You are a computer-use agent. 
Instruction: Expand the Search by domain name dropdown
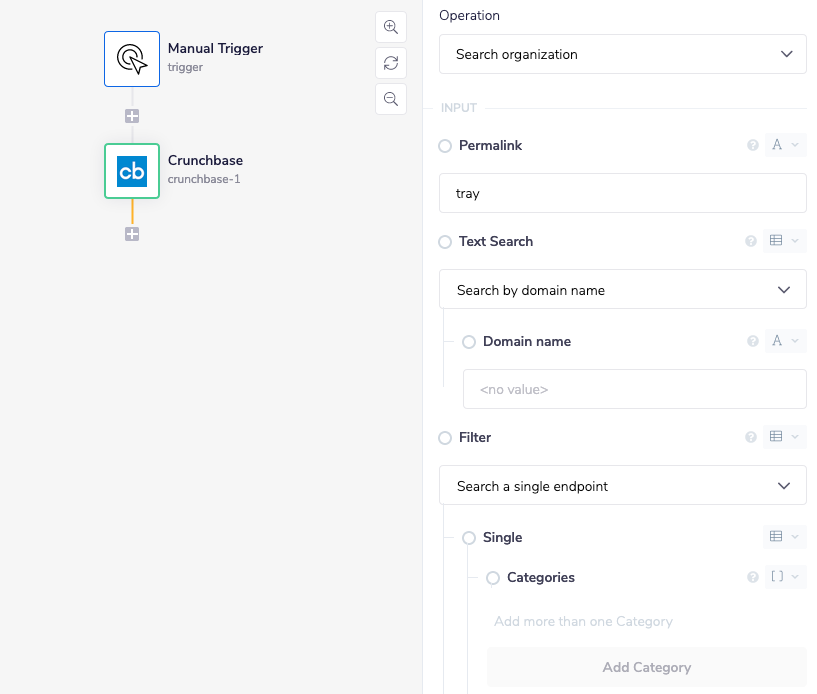tap(622, 290)
